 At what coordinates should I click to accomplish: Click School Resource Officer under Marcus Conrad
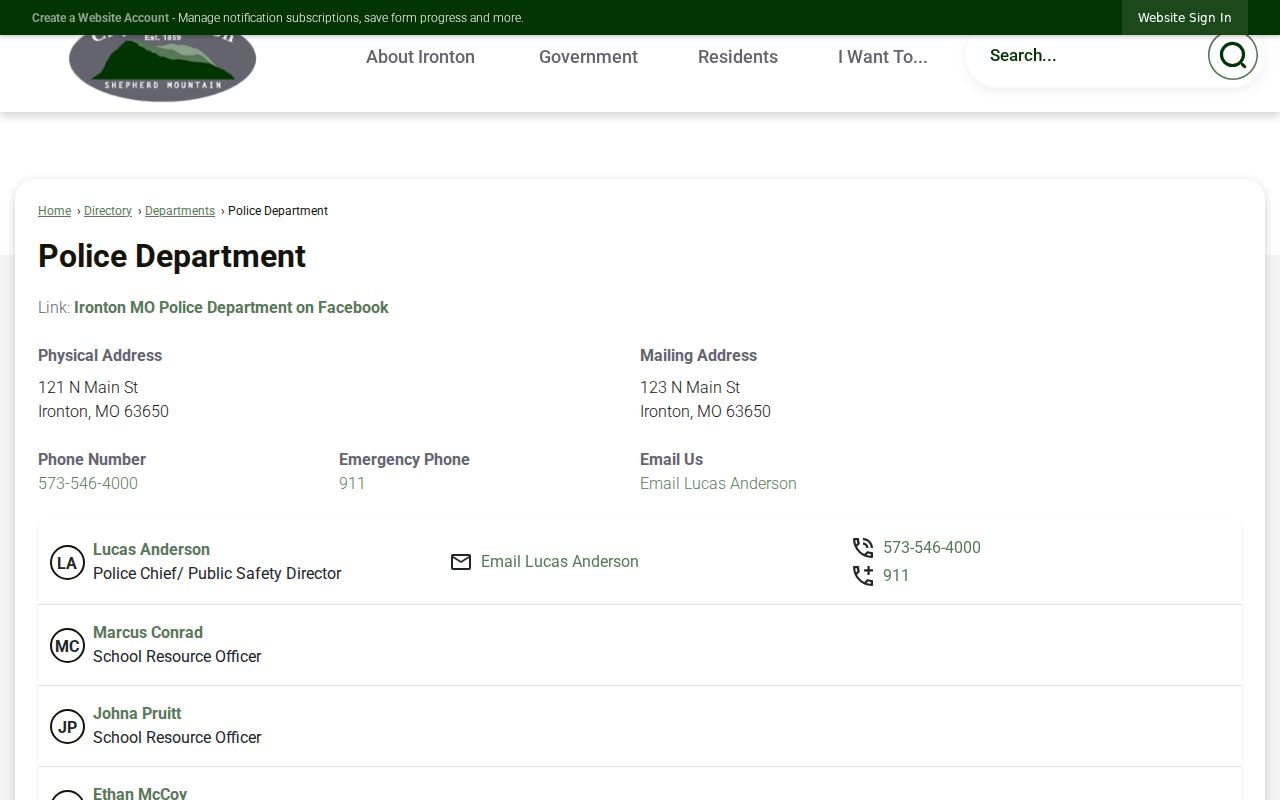pyautogui.click(x=177, y=657)
